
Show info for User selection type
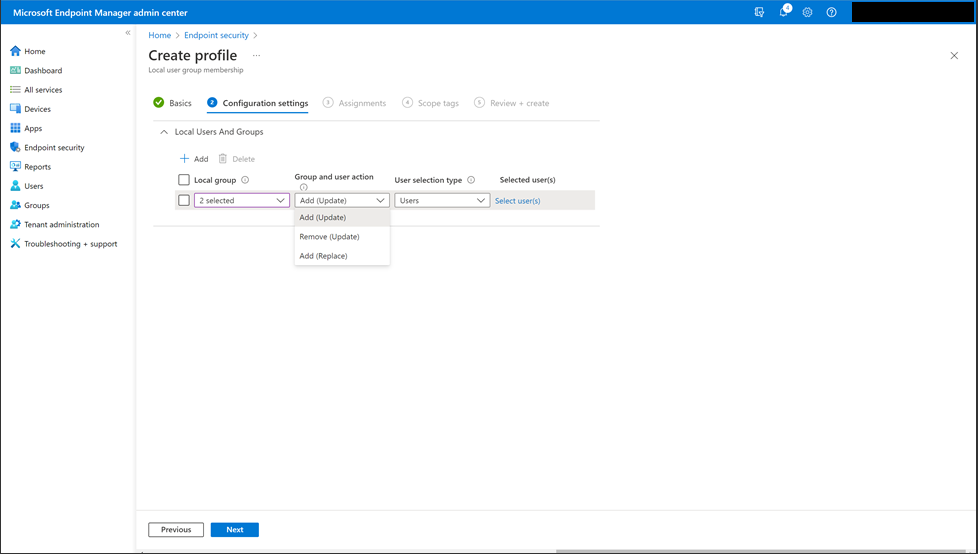(472, 180)
